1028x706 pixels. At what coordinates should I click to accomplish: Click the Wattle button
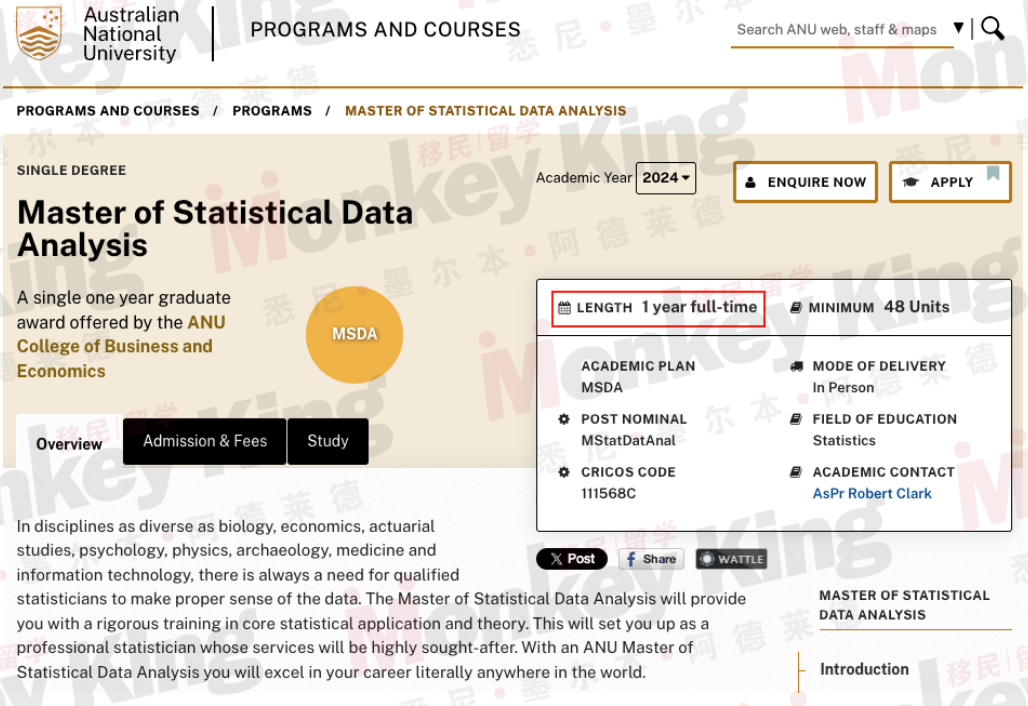coord(732,559)
